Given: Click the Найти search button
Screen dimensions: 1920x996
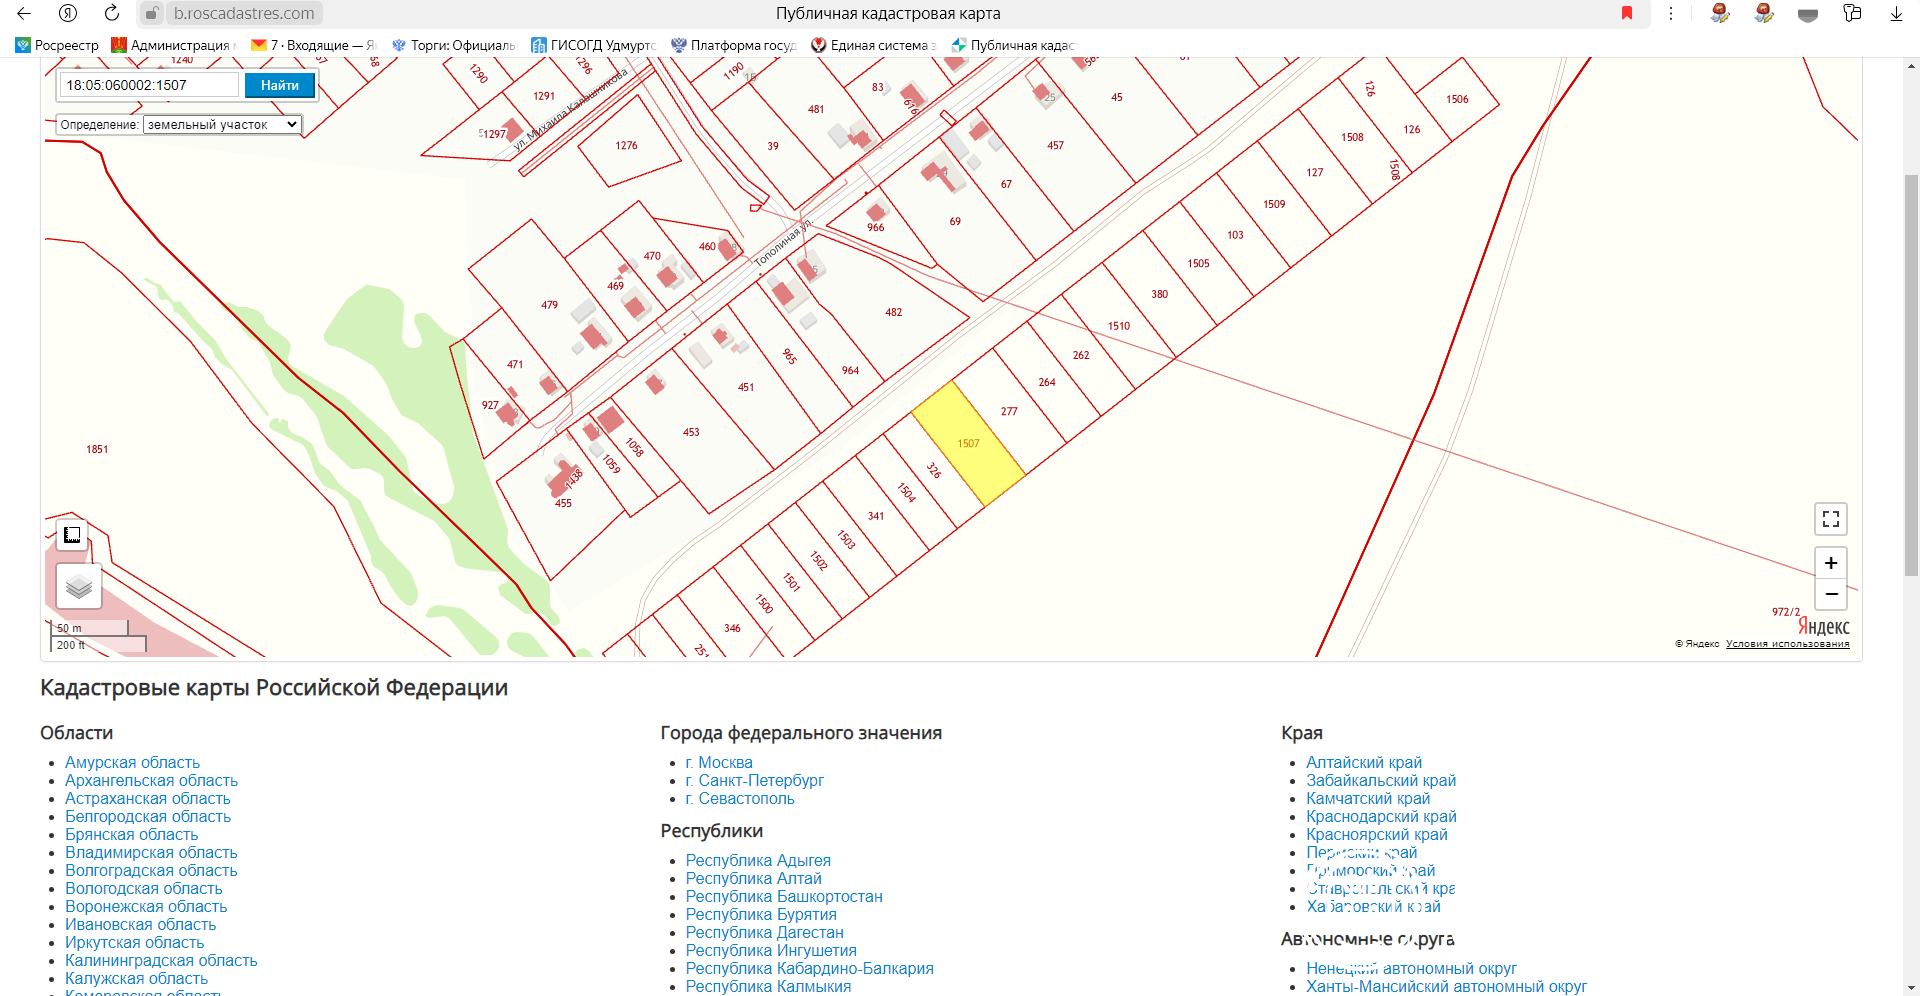Looking at the screenshot, I should [280, 85].
